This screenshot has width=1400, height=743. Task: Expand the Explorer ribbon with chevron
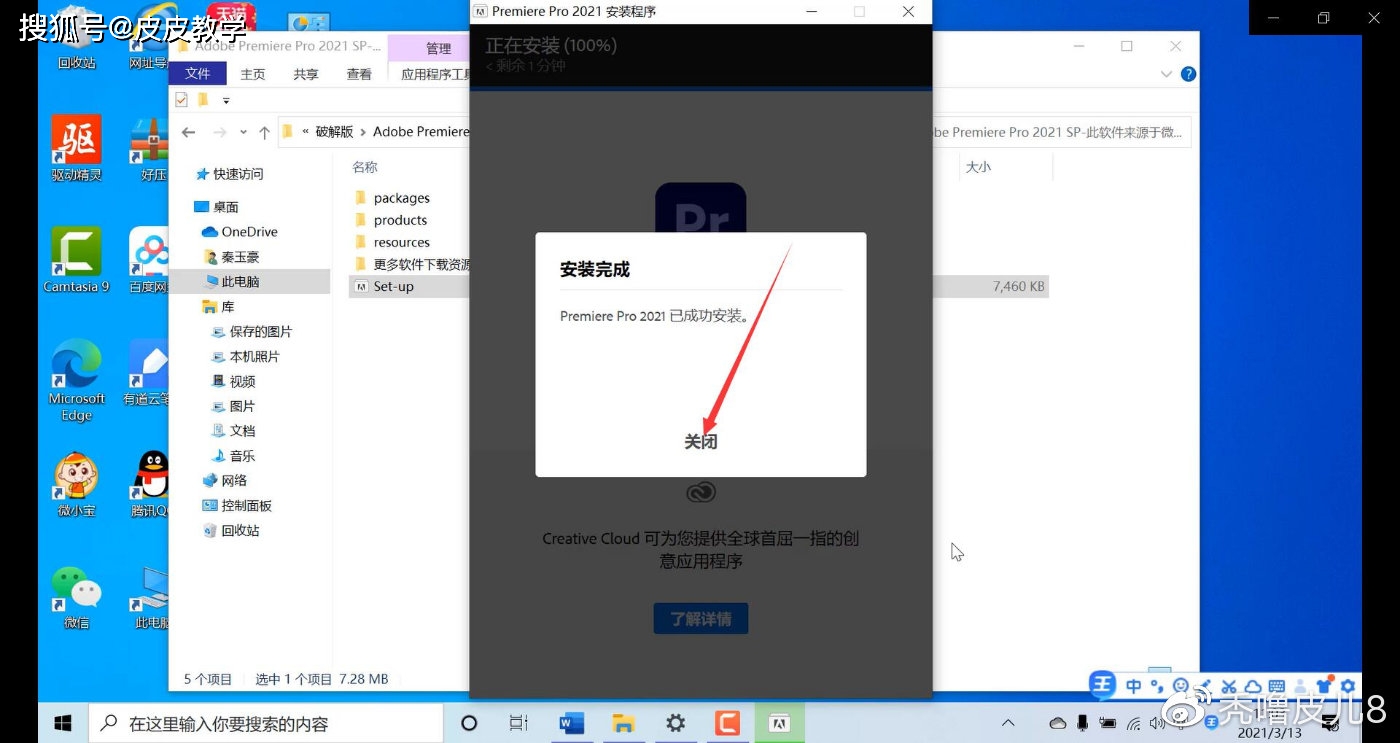1166,74
